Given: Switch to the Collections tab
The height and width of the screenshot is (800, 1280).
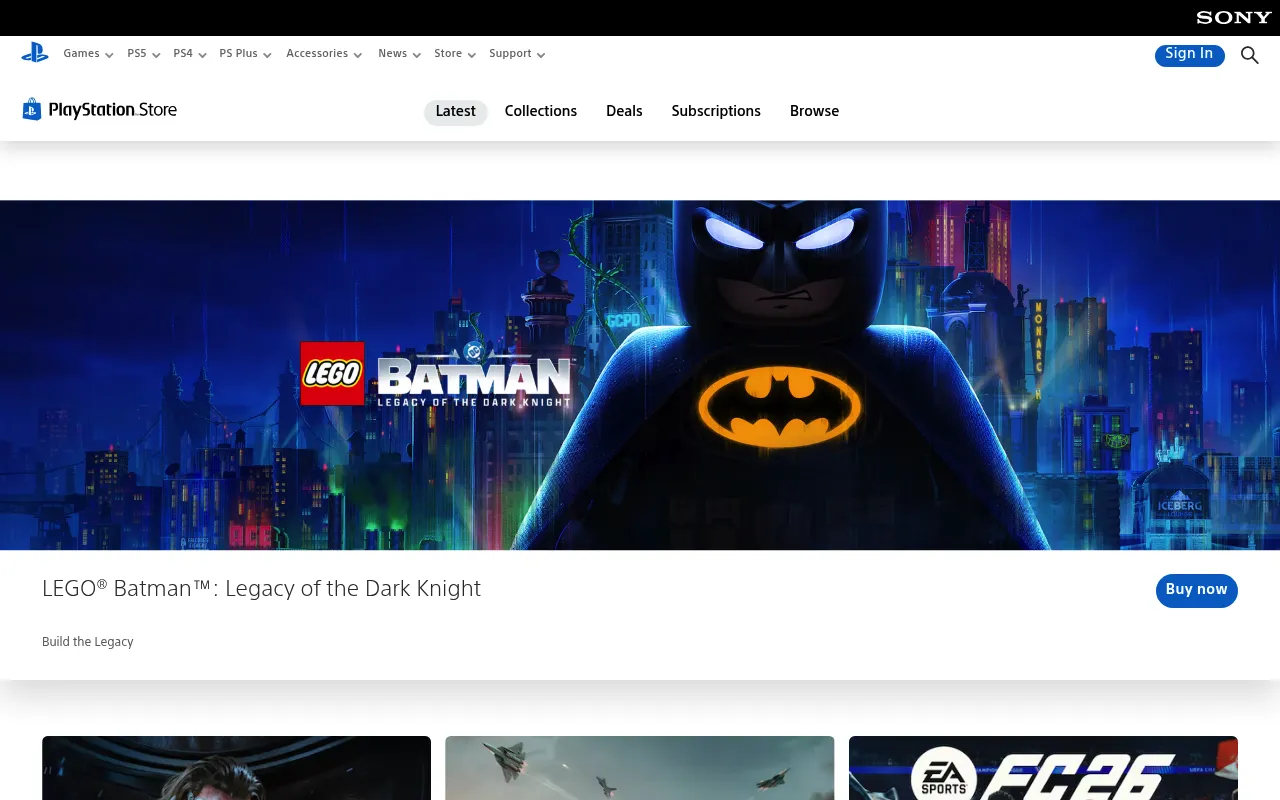Looking at the screenshot, I should tap(541, 112).
